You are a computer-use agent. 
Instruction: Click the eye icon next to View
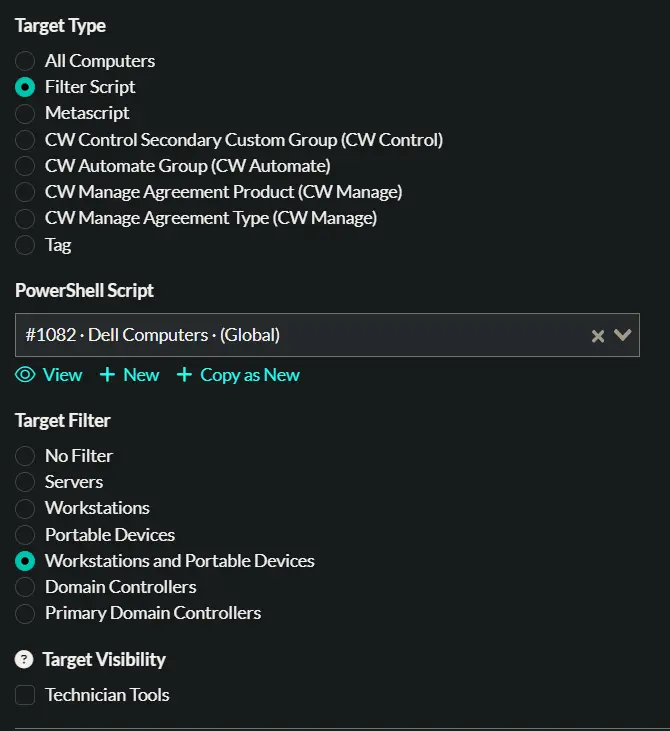point(25,375)
